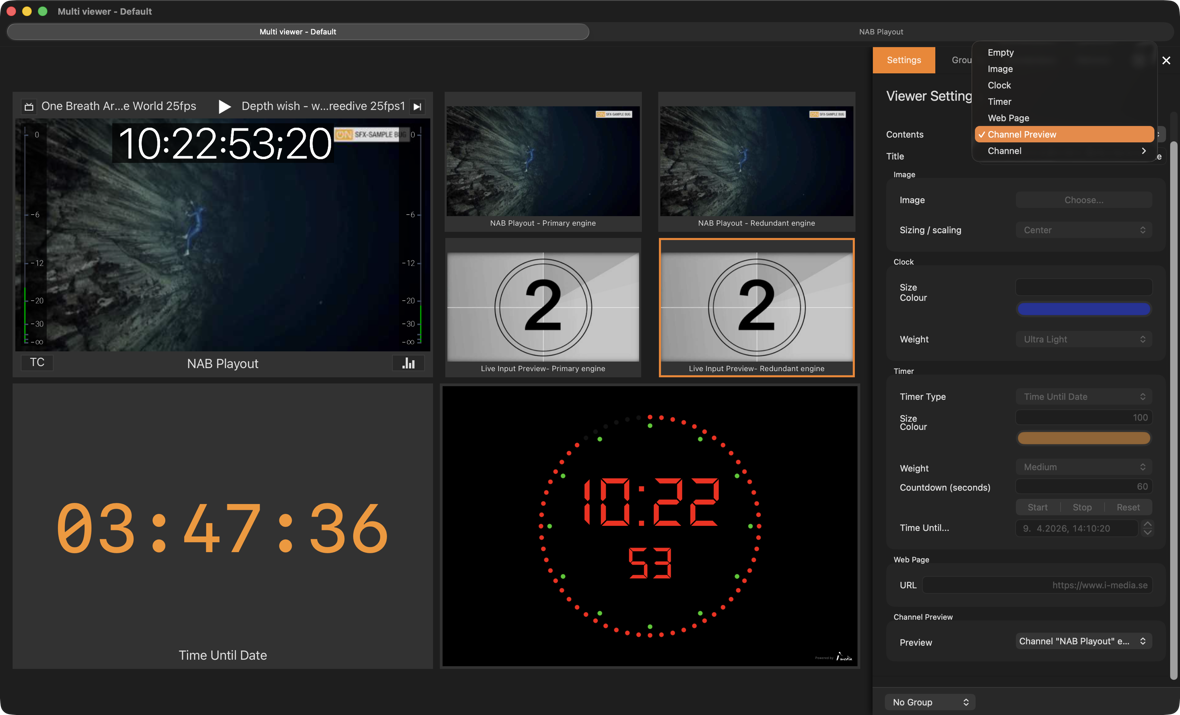Open the No Group dropdown
Screen dimensions: 1180x715
click(930, 702)
